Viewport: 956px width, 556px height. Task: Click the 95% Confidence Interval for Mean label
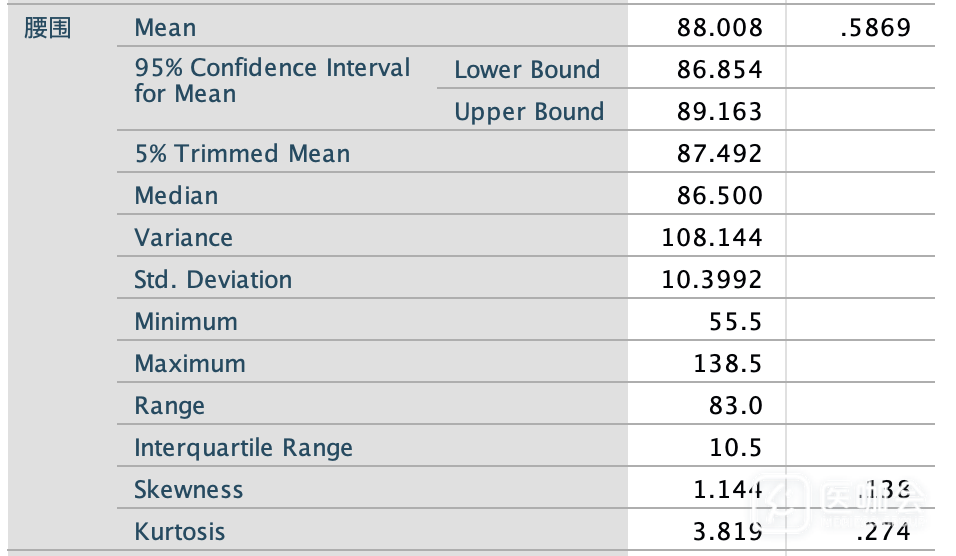point(272,81)
